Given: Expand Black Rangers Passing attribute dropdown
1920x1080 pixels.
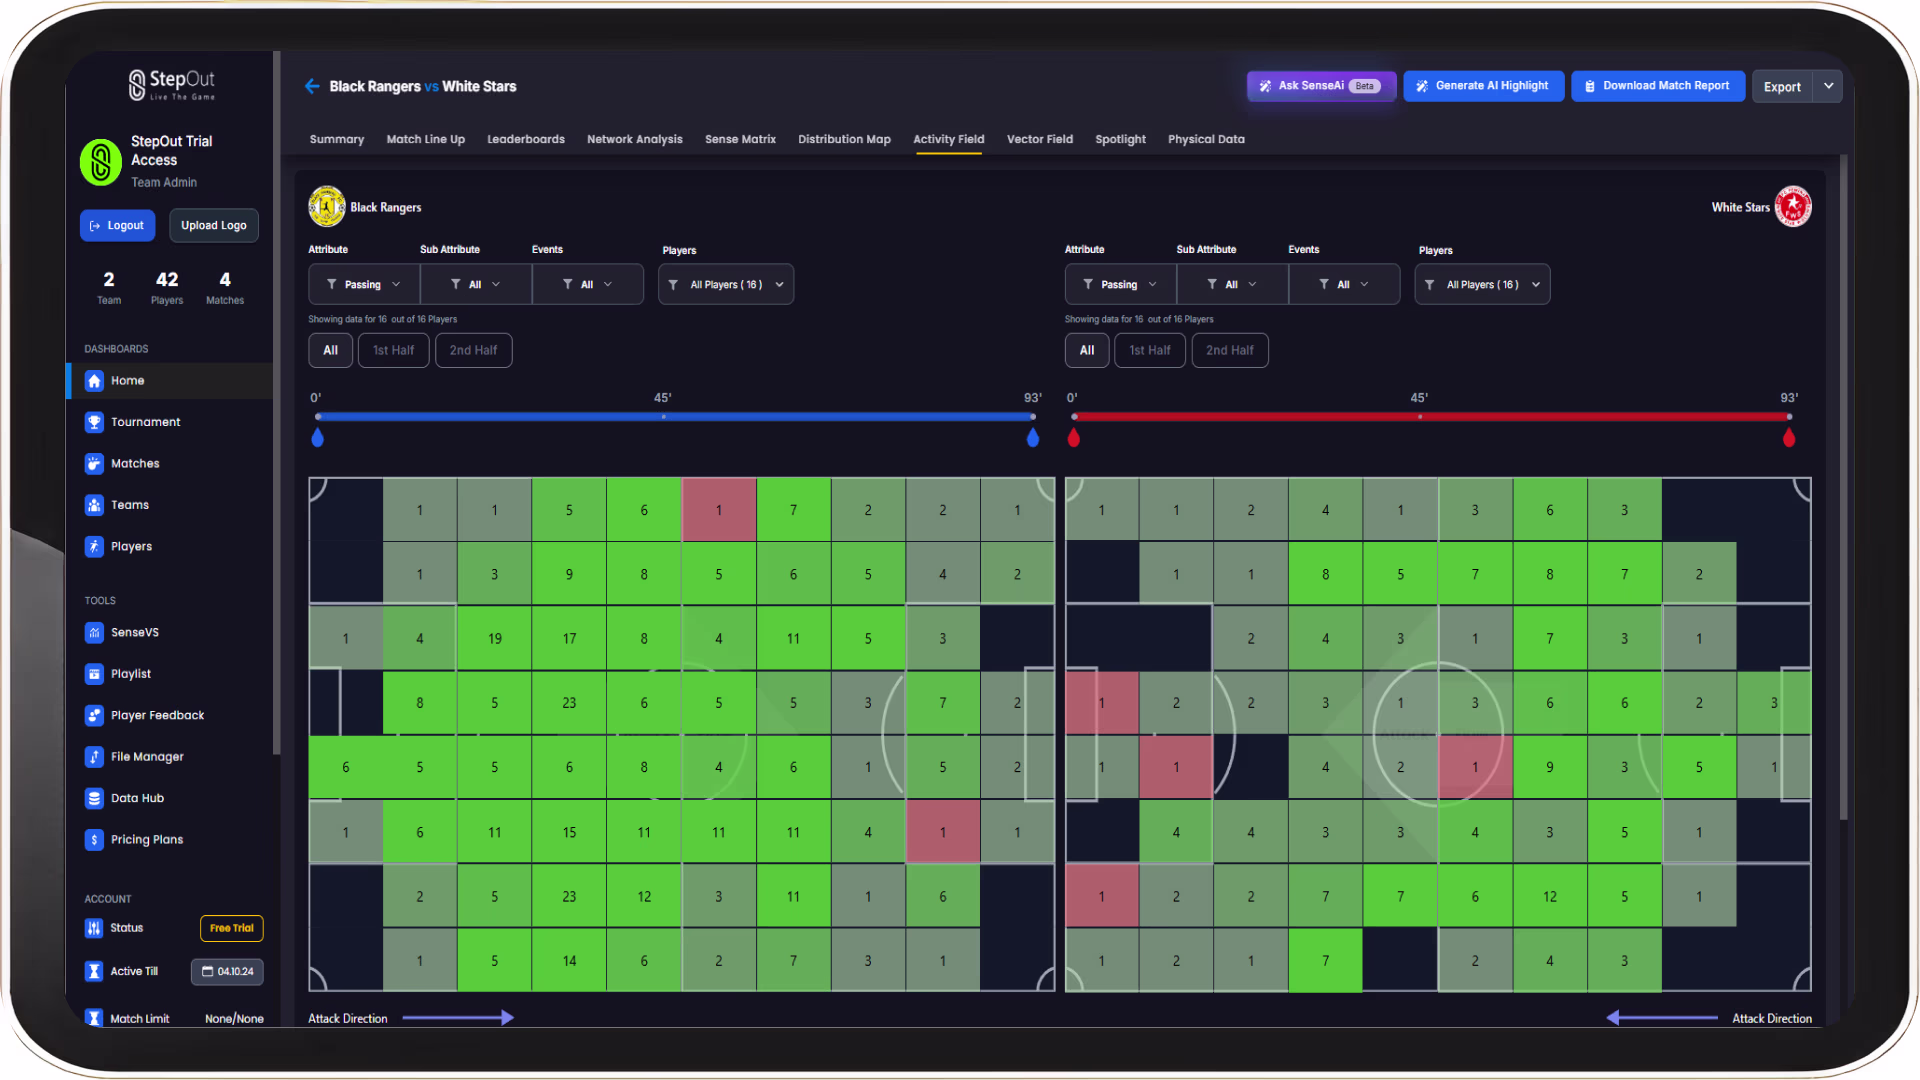Looking at the screenshot, I should (x=363, y=285).
